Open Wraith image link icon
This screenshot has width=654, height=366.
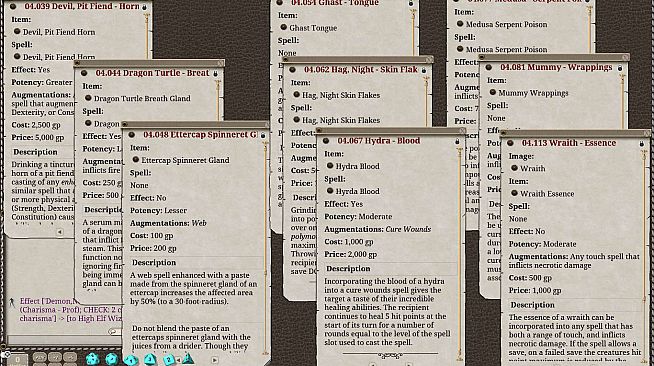click(x=514, y=168)
